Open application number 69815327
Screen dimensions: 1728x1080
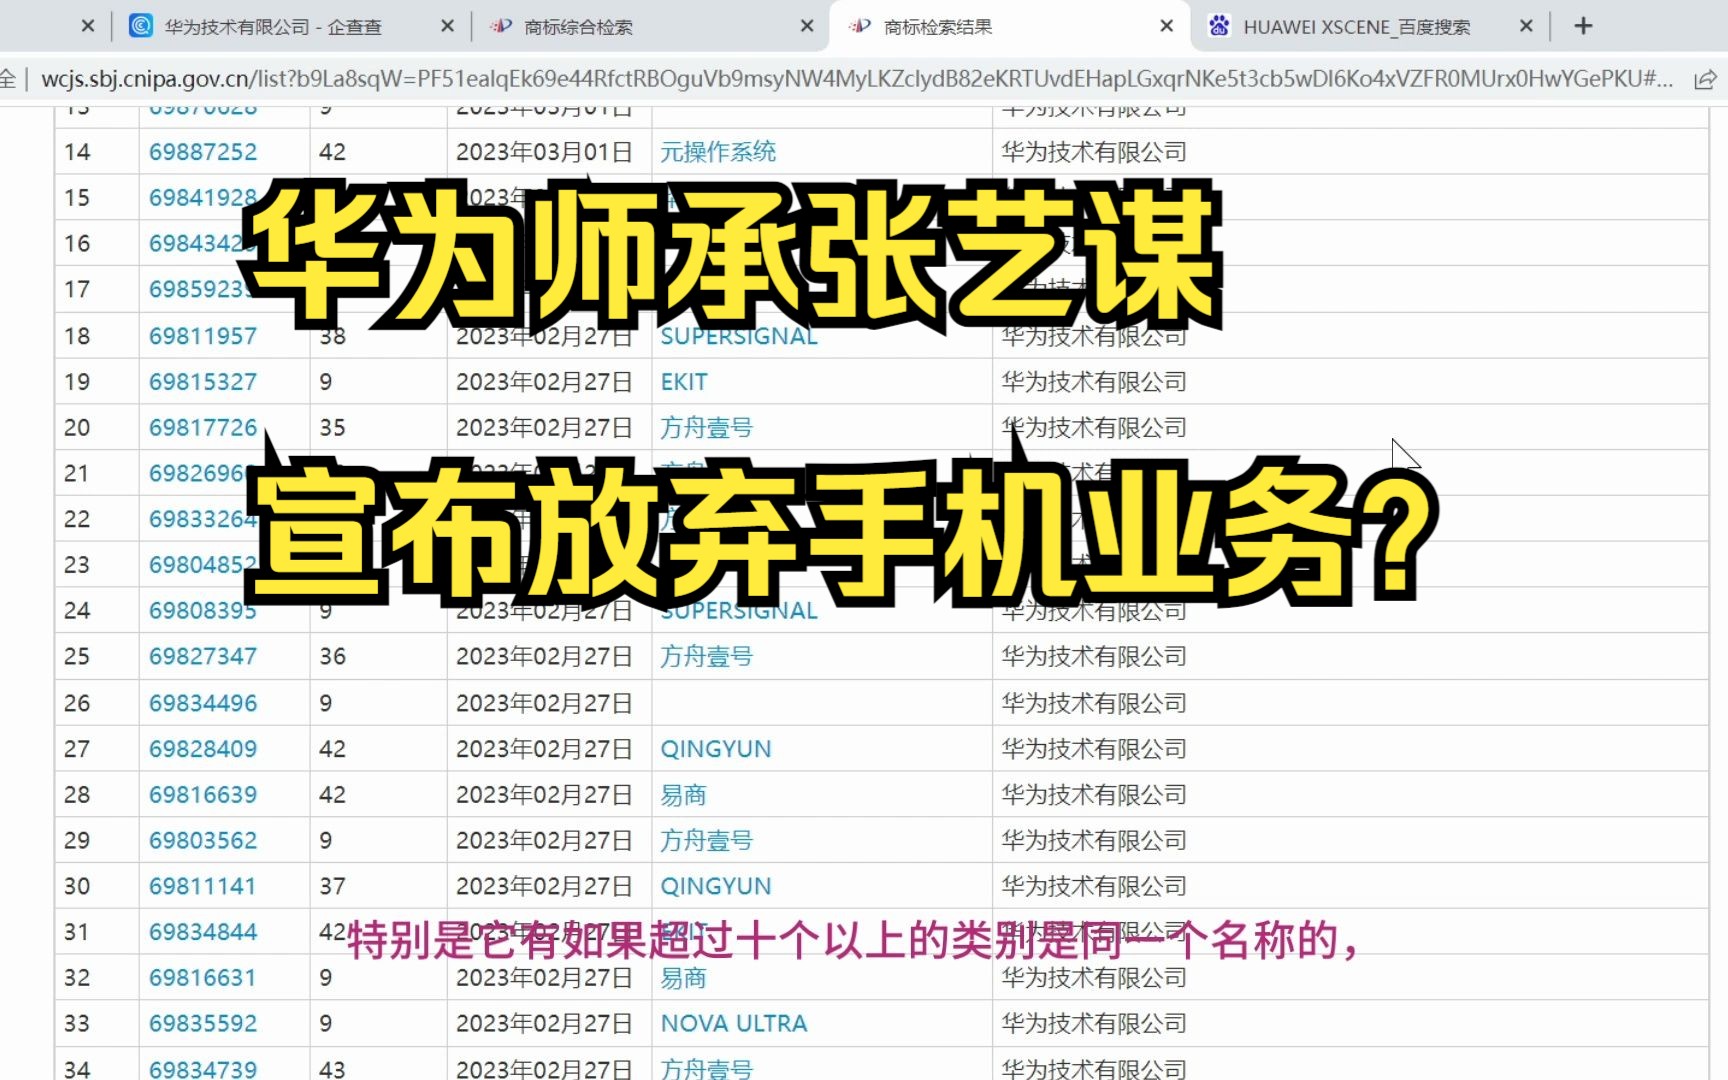click(203, 382)
